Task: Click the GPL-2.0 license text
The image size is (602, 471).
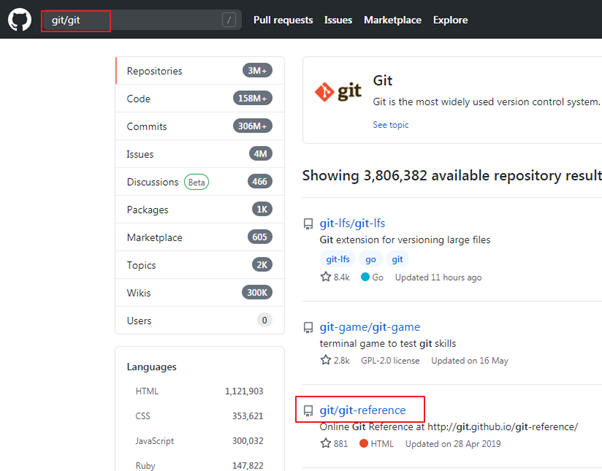Action: point(390,360)
